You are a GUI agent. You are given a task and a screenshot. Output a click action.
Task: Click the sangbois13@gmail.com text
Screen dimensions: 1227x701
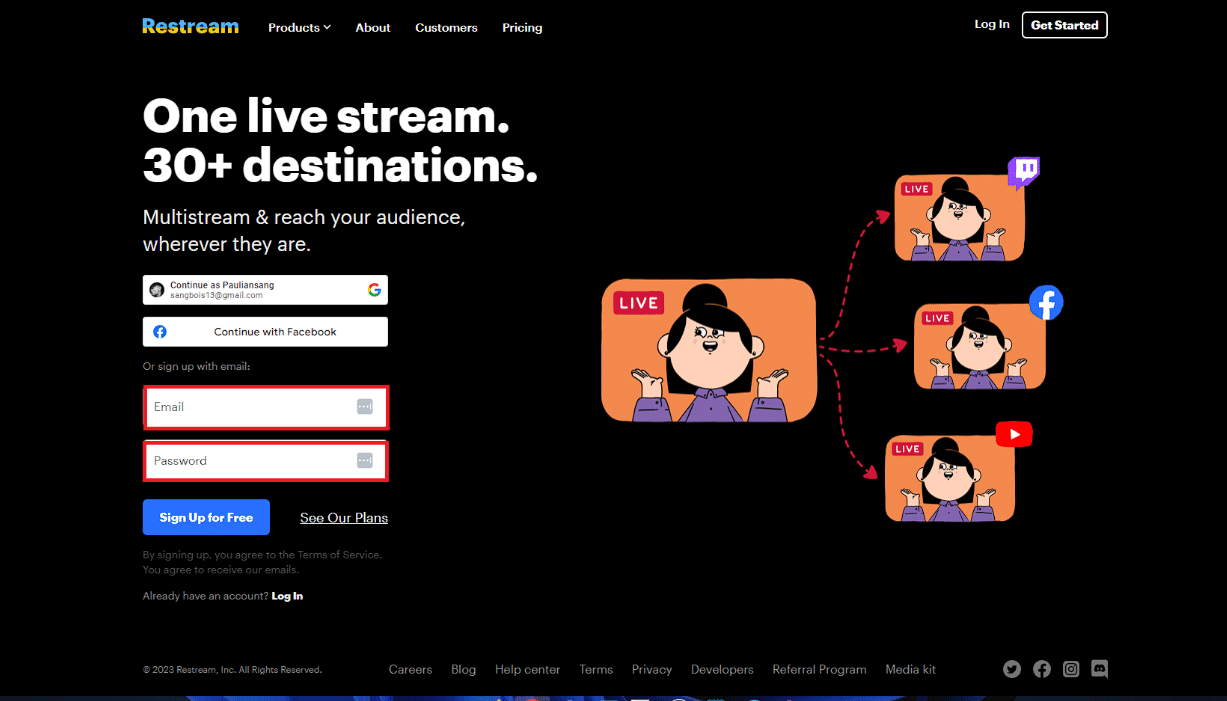pyautogui.click(x=216, y=296)
